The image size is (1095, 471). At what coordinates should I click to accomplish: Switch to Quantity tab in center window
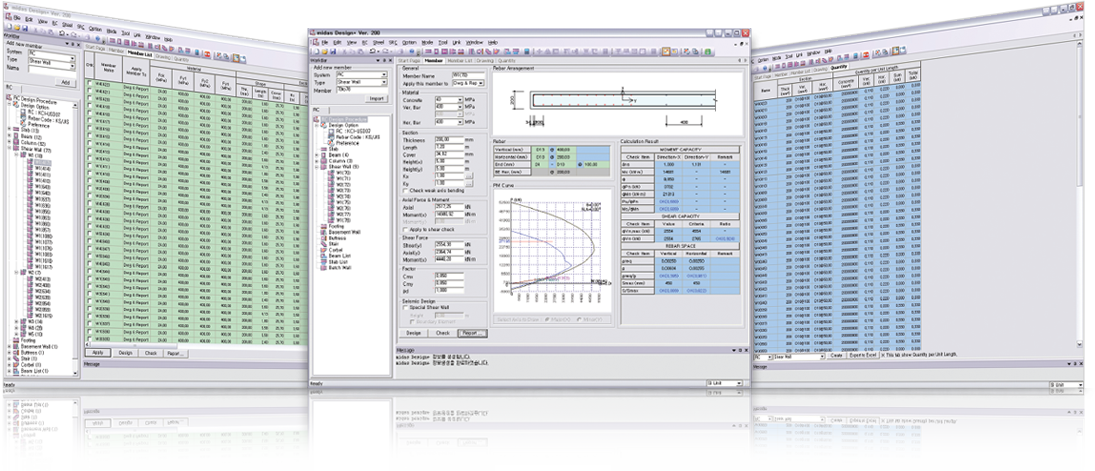[x=506, y=61]
